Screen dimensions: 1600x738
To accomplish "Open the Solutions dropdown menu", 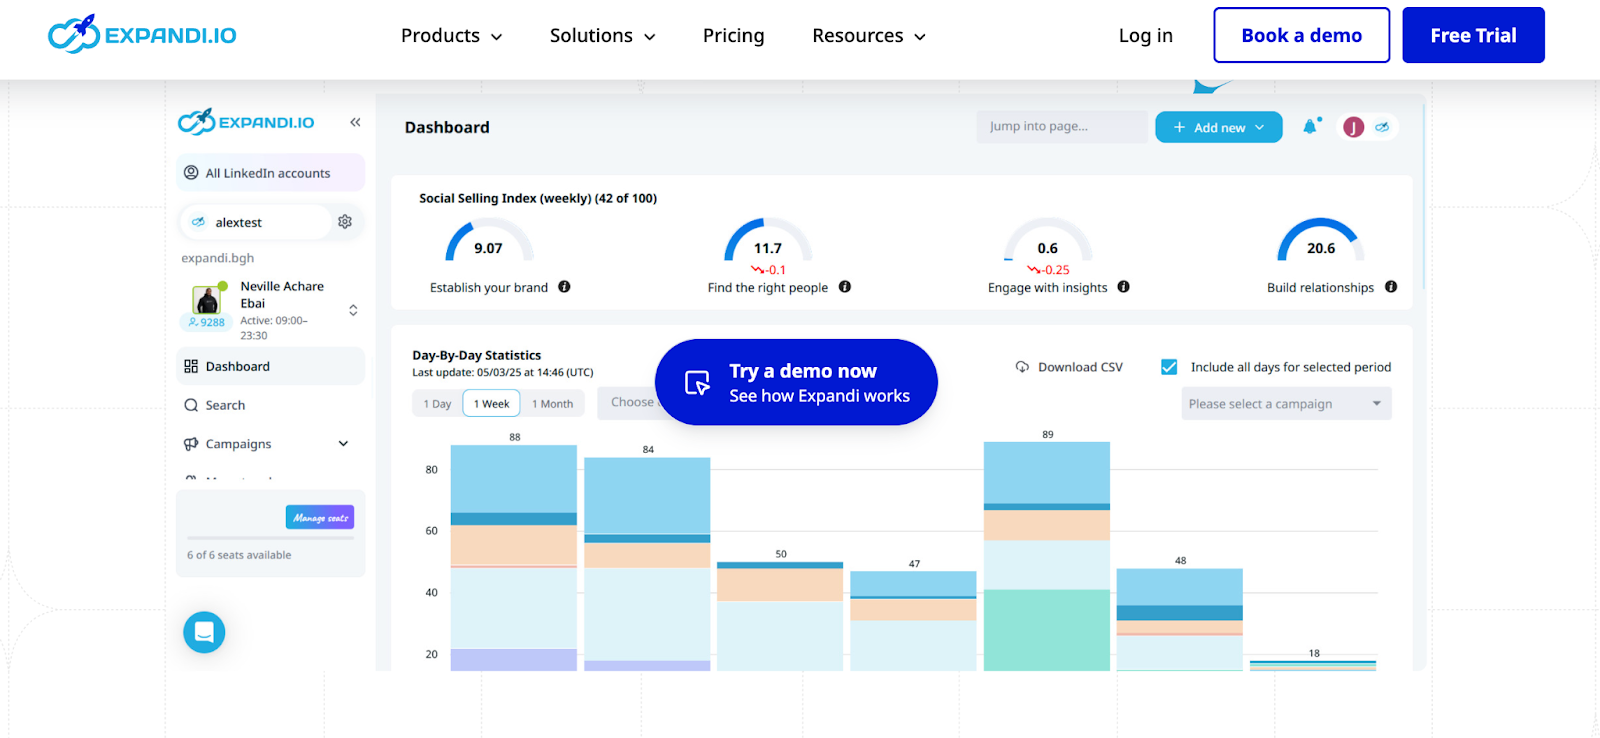I will (602, 36).
